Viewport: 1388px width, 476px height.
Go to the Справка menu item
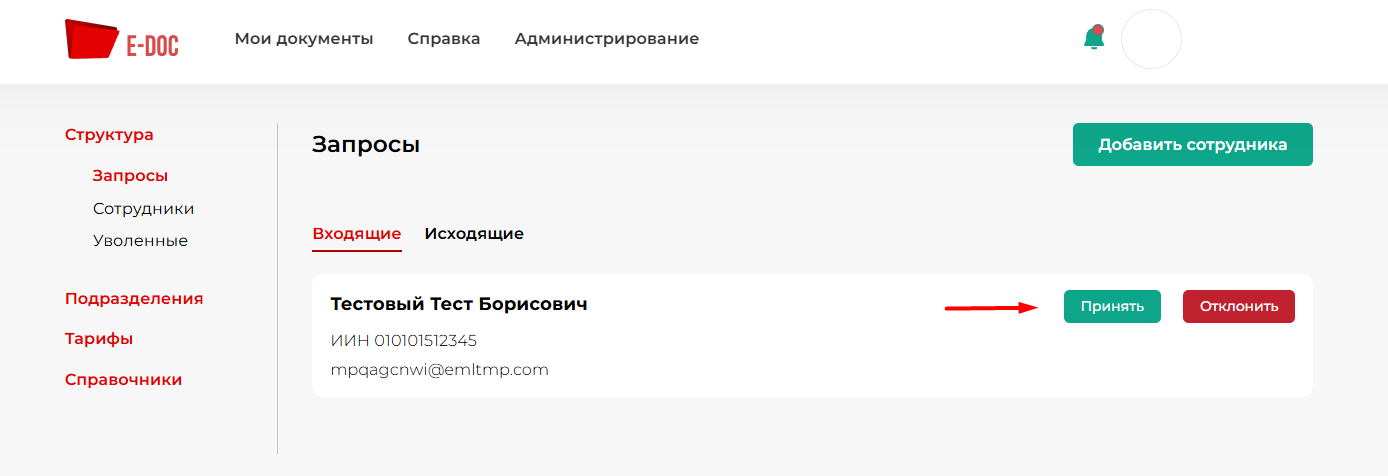click(444, 39)
